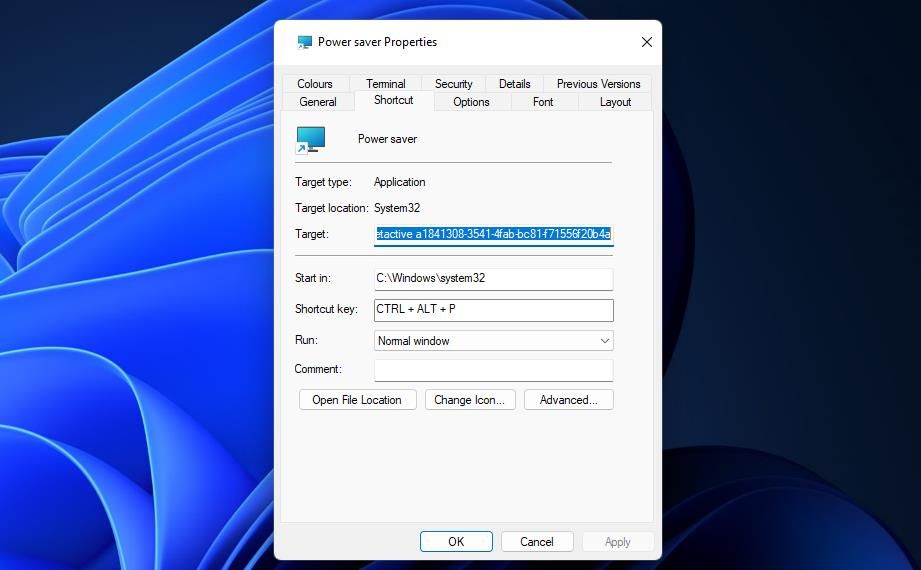The image size is (921, 570).
Task: Click the Comment label
Action: pyautogui.click(x=318, y=369)
